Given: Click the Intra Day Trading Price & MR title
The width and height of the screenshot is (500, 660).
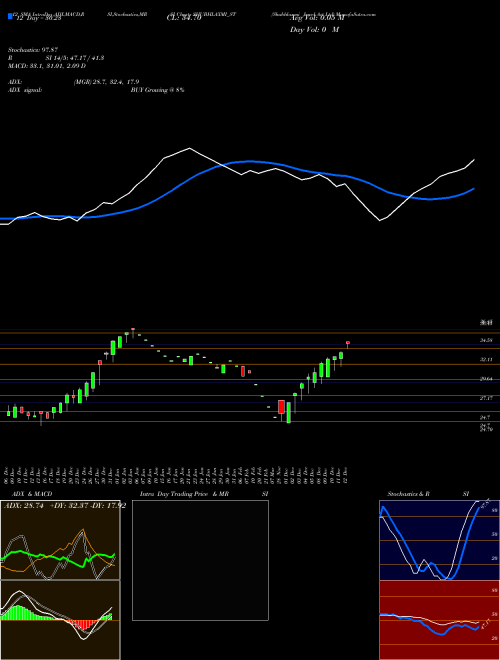Looking at the screenshot, I should coord(184,494).
